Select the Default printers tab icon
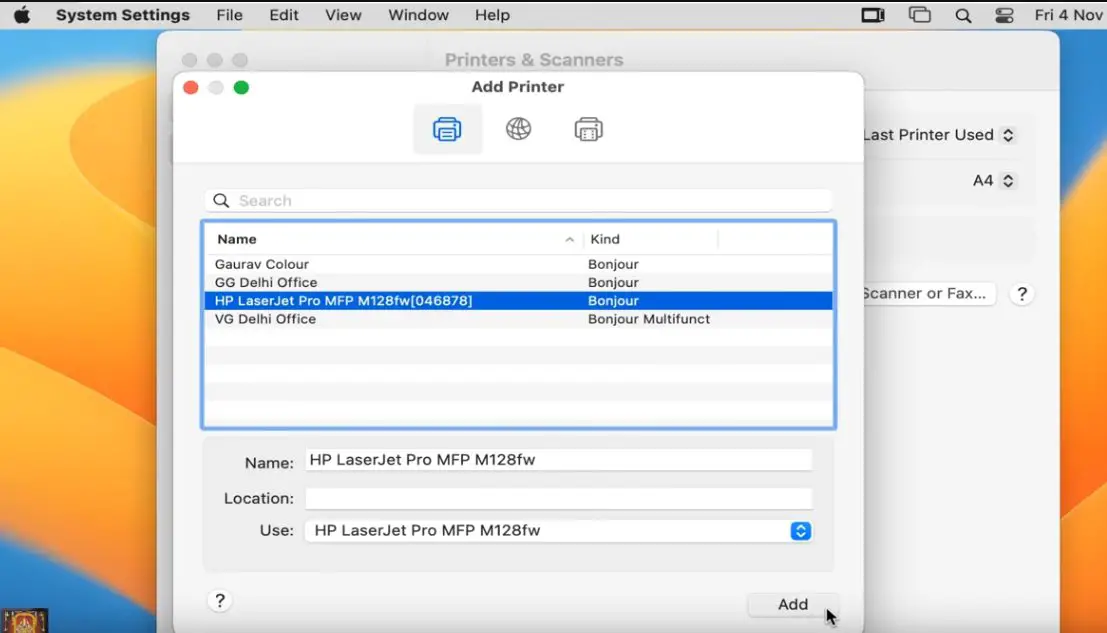 (x=447, y=129)
